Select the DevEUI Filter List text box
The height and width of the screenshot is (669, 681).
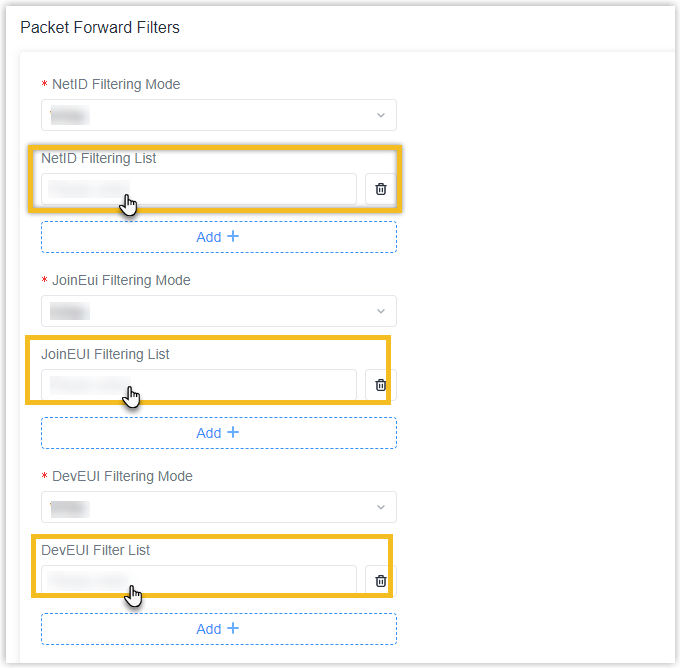(x=198, y=581)
